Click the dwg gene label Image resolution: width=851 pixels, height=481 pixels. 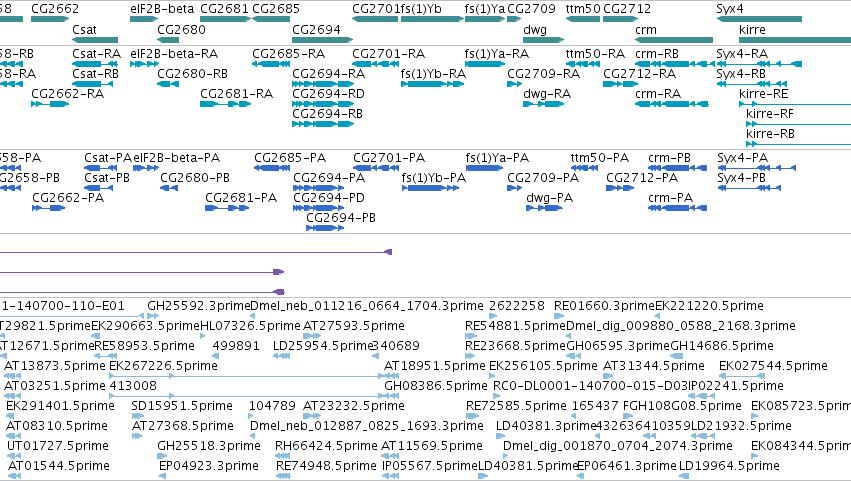tap(535, 29)
